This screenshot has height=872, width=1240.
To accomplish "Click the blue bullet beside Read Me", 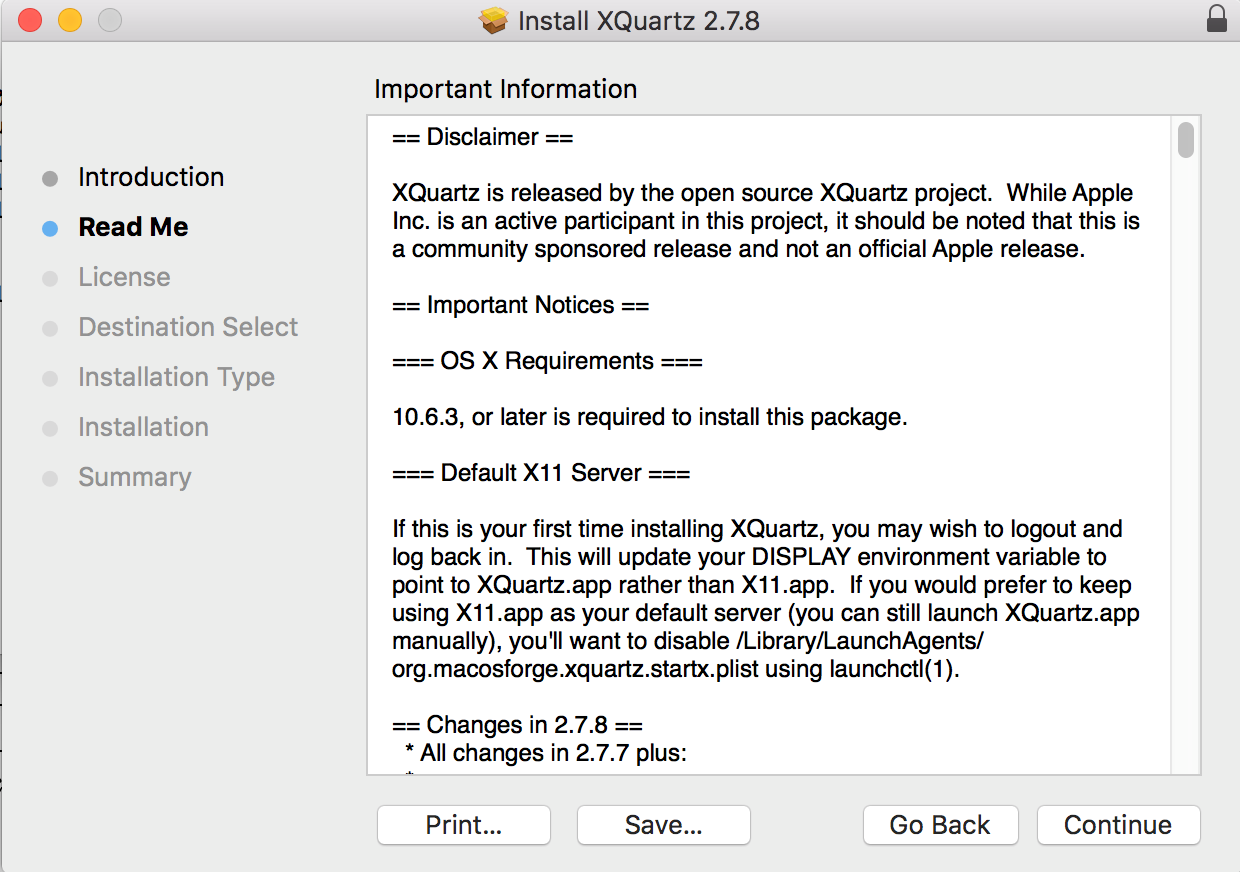I will click(x=50, y=229).
